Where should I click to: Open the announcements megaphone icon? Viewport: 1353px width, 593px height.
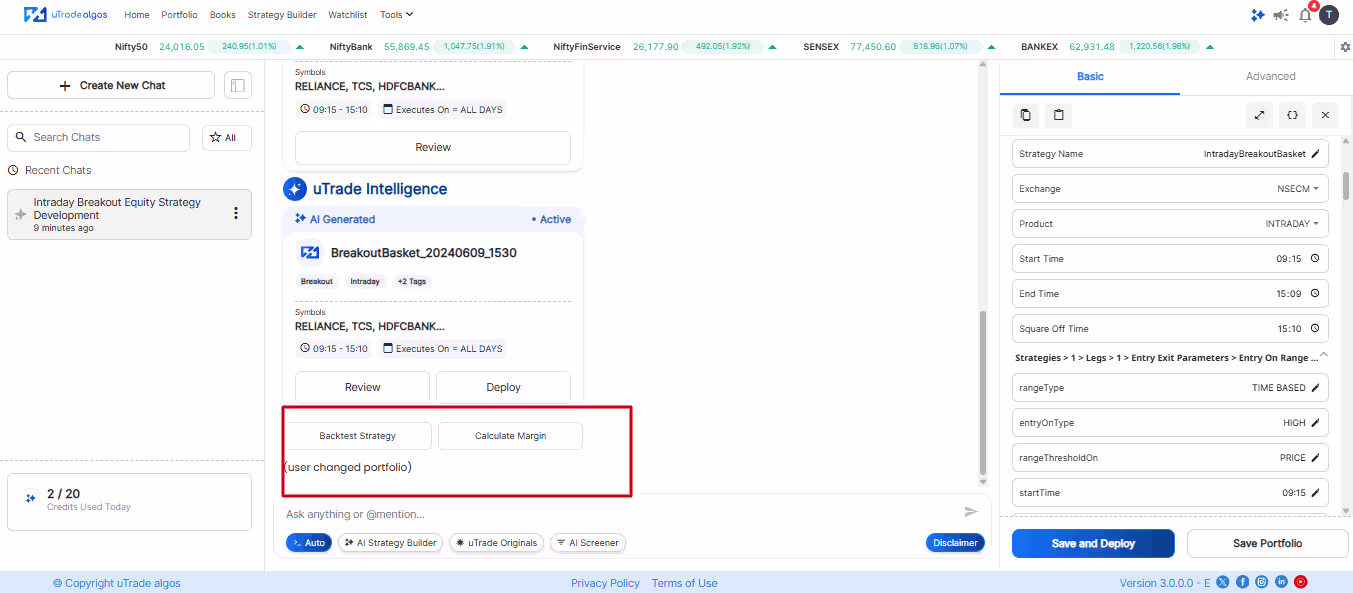tap(1281, 15)
